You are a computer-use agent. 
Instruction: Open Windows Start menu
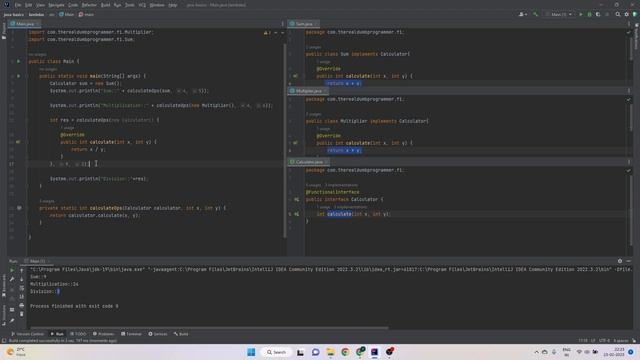coord(251,352)
